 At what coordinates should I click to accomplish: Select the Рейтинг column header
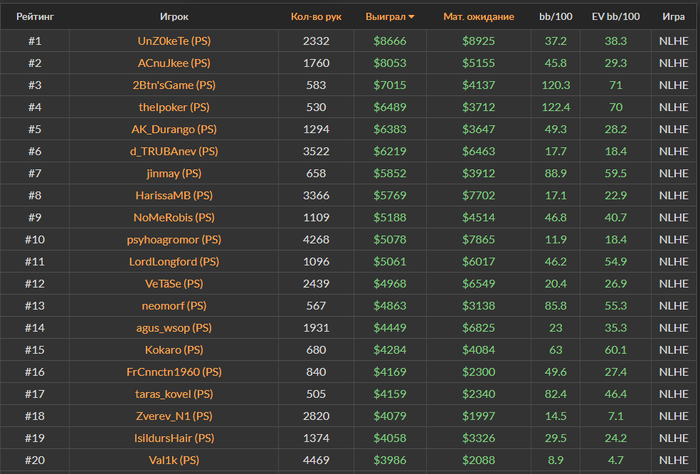pos(35,17)
